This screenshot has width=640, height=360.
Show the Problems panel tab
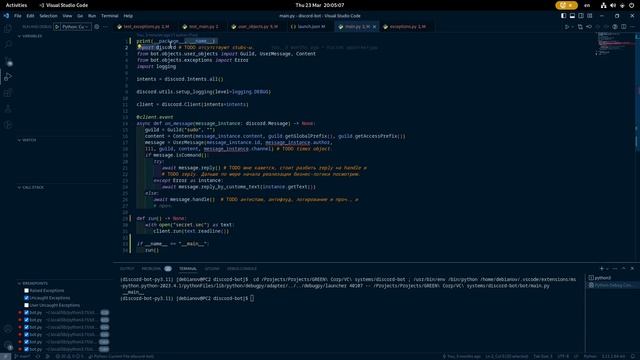pos(156,269)
